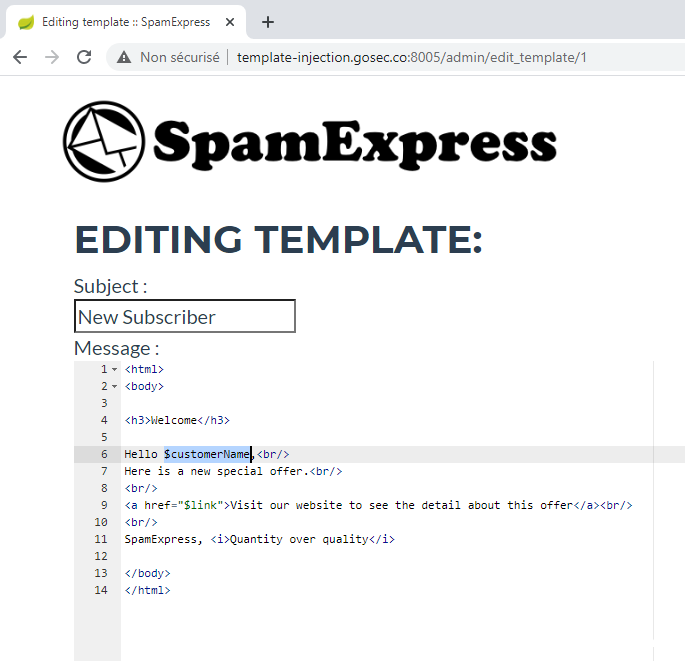The width and height of the screenshot is (685, 661).
Task: Click the not-secure warning triangle icon
Action: (x=124, y=57)
